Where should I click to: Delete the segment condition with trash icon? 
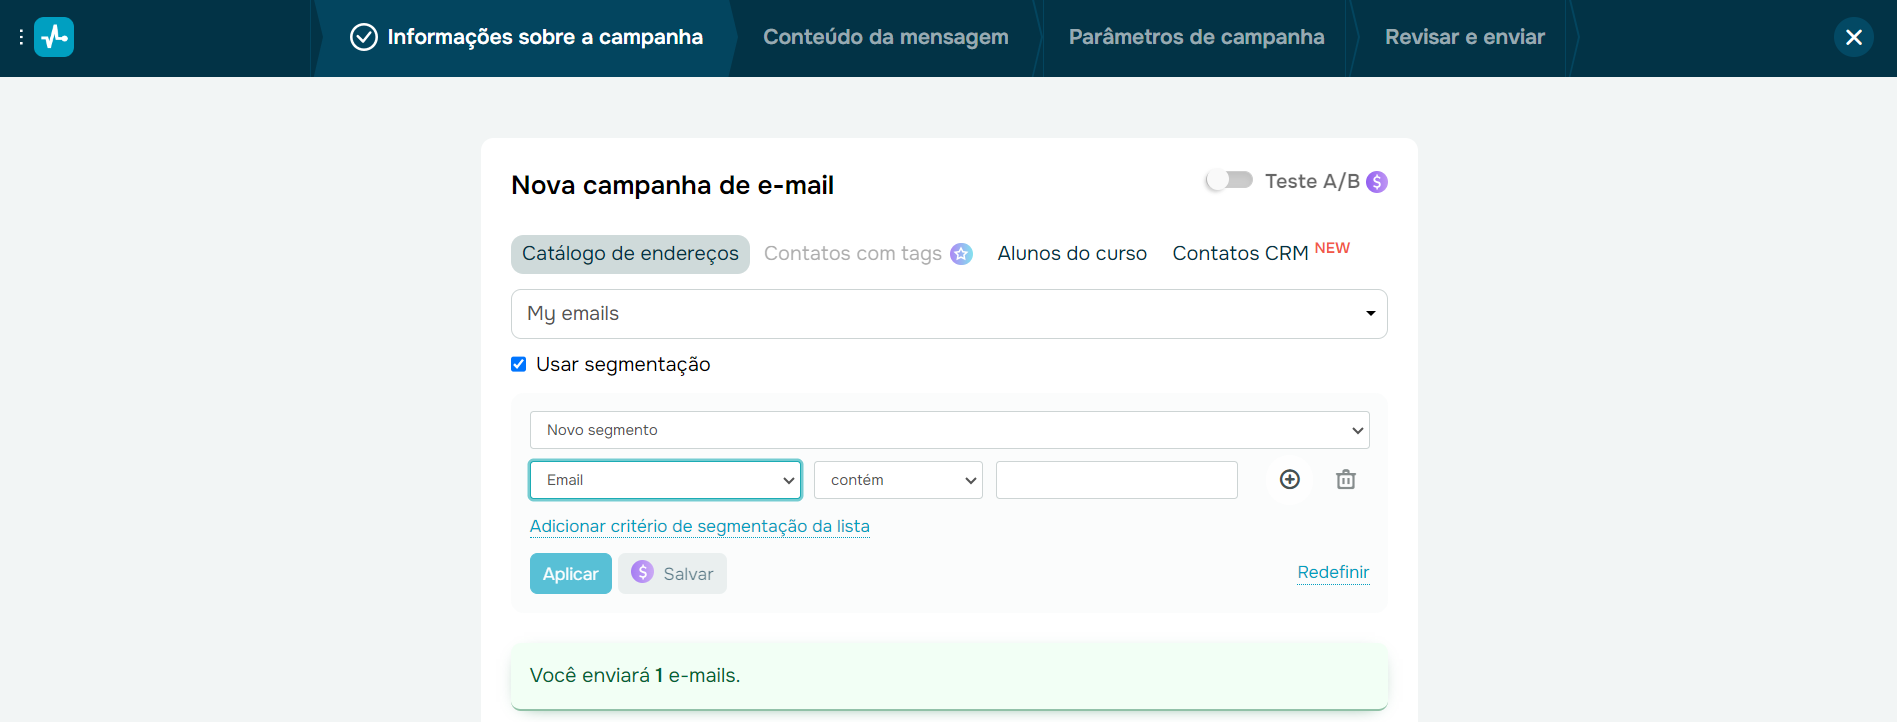coord(1346,480)
